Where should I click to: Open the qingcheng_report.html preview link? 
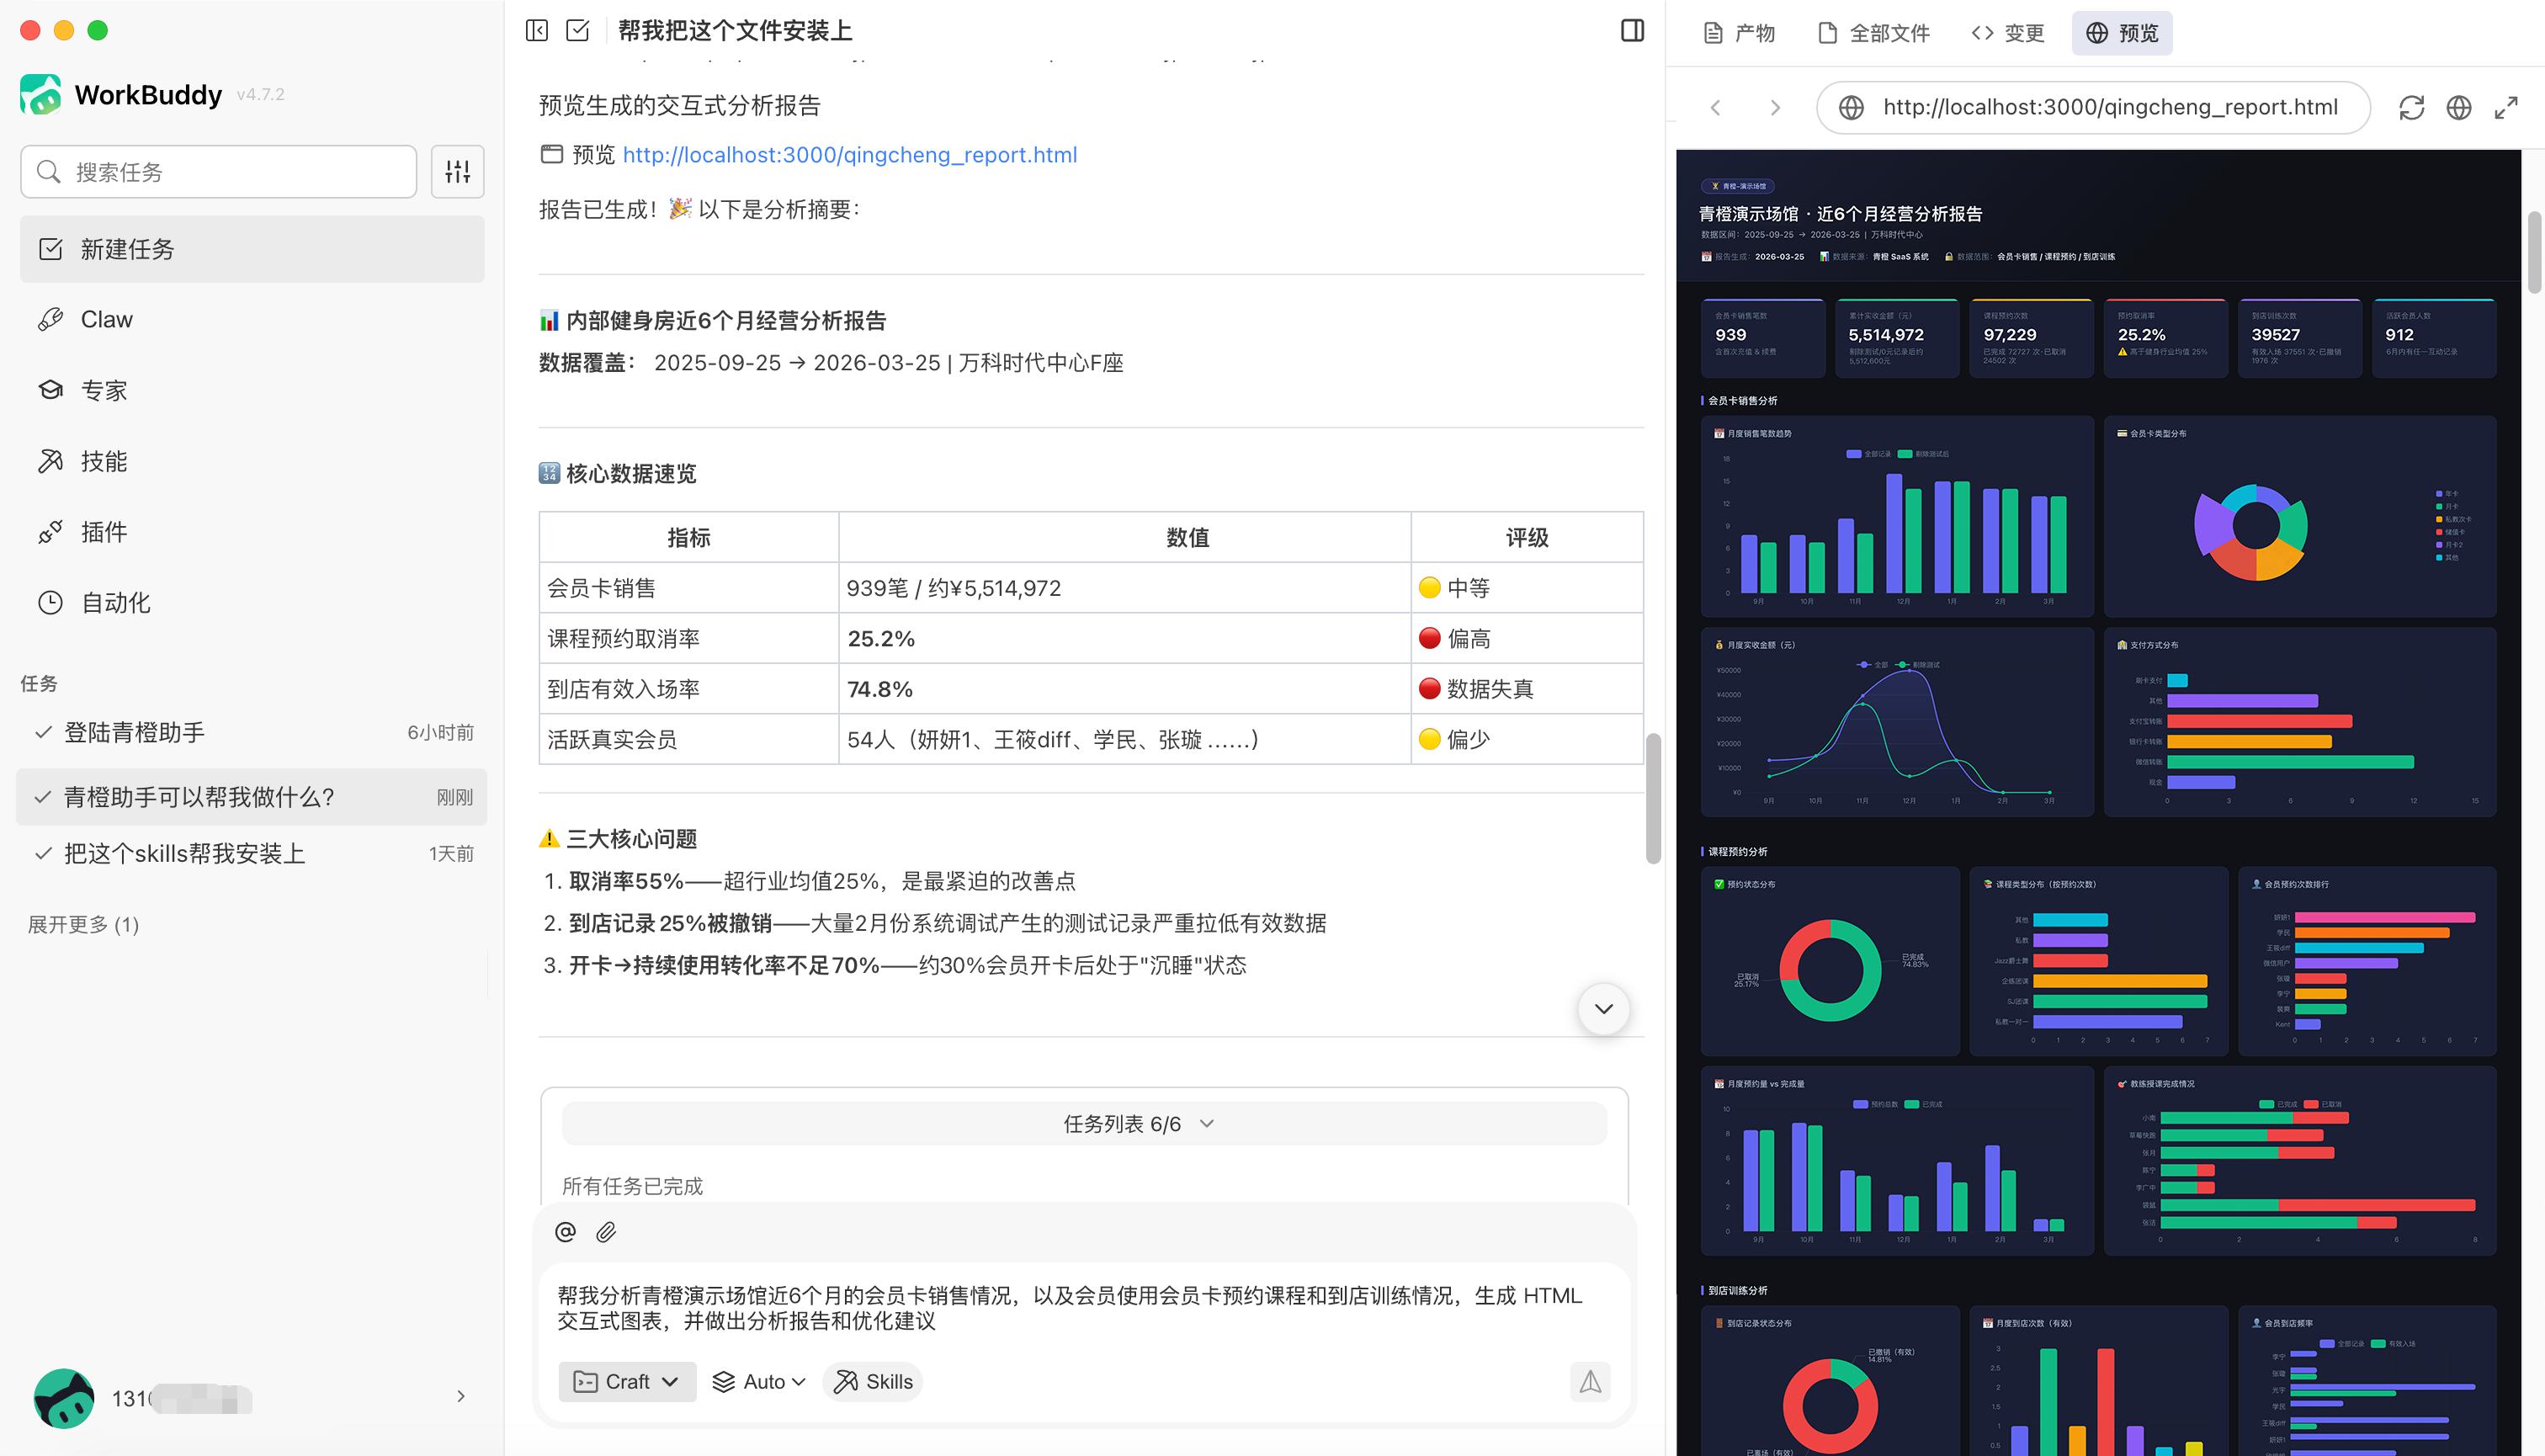(849, 155)
